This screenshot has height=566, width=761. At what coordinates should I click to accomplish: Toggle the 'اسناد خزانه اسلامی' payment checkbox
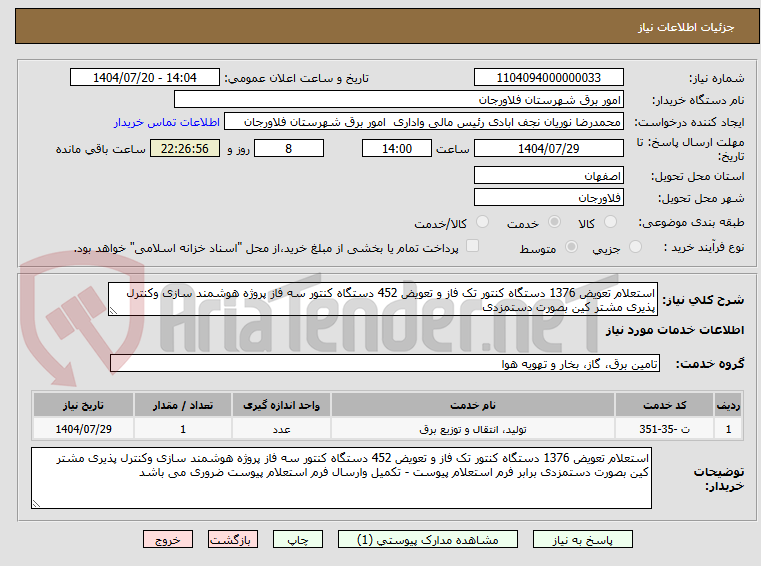pos(472,246)
